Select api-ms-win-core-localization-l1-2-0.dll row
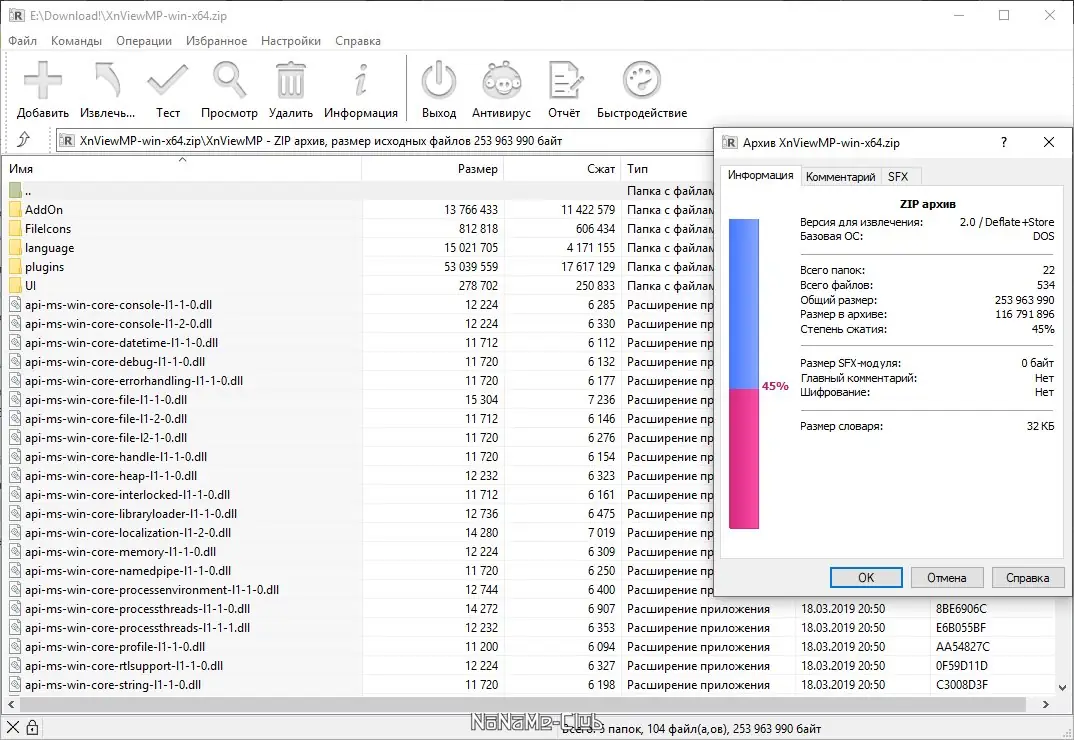The image size is (1074, 740). coord(358,532)
